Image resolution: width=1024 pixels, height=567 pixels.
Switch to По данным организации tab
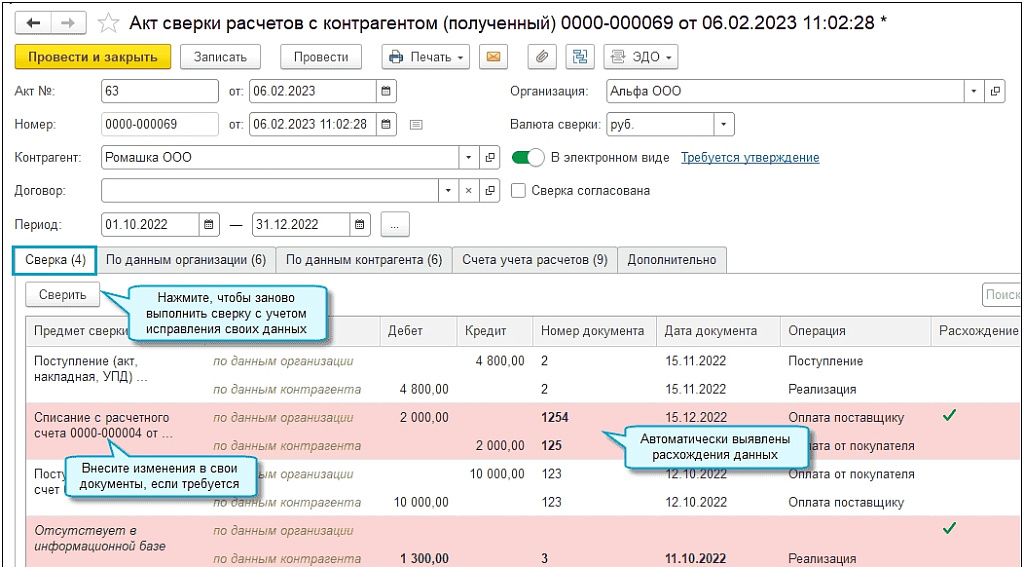[186, 260]
